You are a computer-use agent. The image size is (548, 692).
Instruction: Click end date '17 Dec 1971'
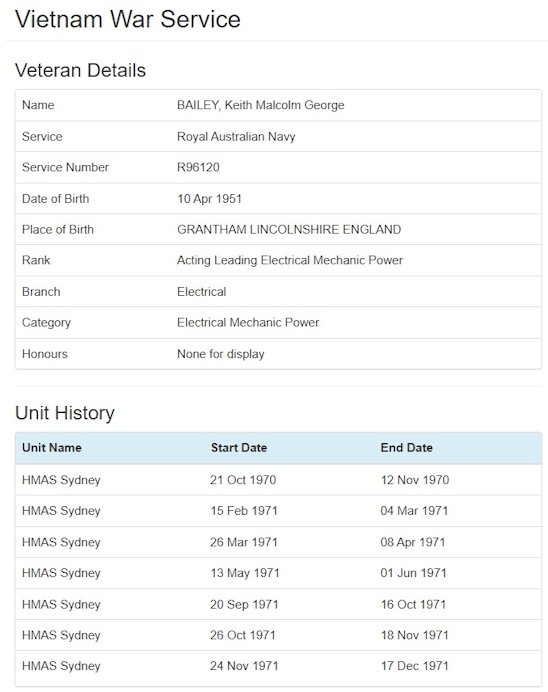(x=415, y=666)
